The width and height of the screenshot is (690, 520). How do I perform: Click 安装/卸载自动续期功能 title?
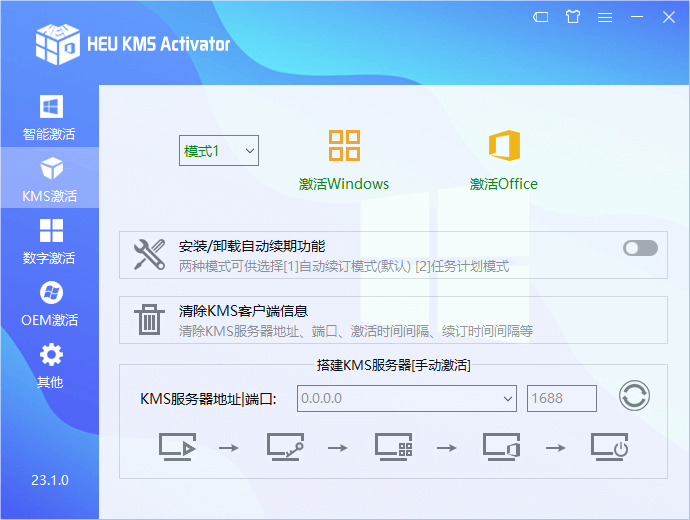(252, 246)
